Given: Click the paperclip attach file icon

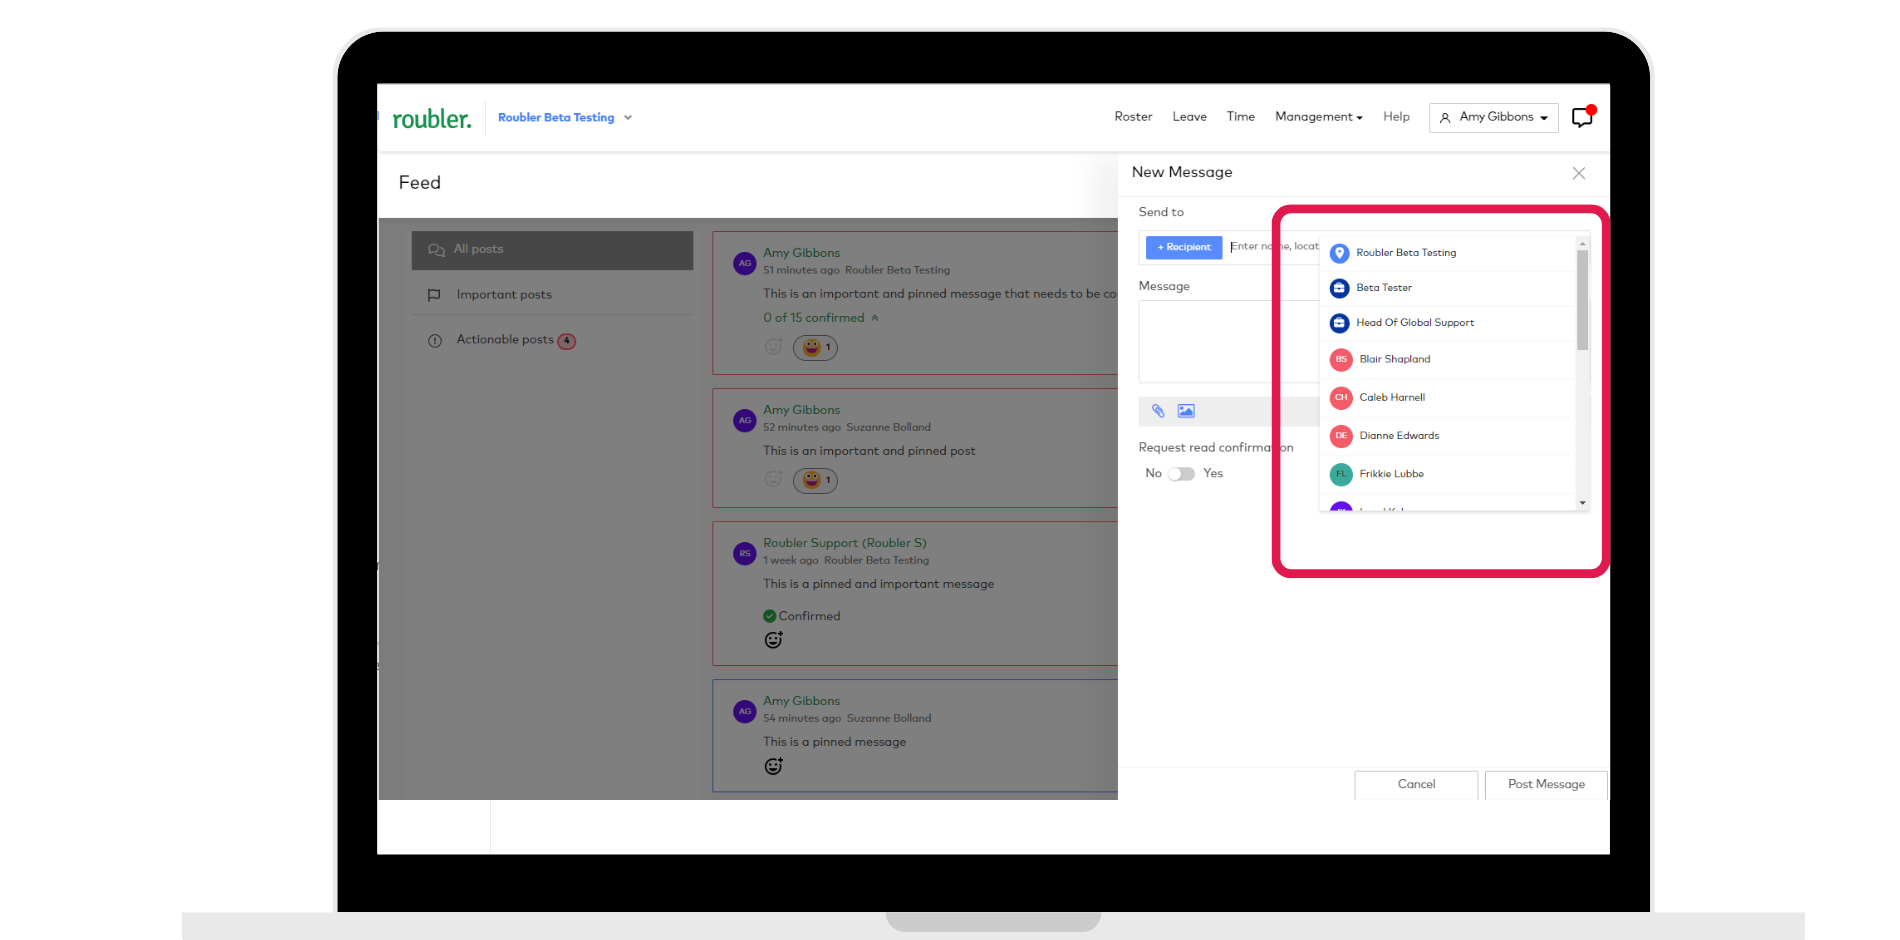Looking at the screenshot, I should 1158,411.
